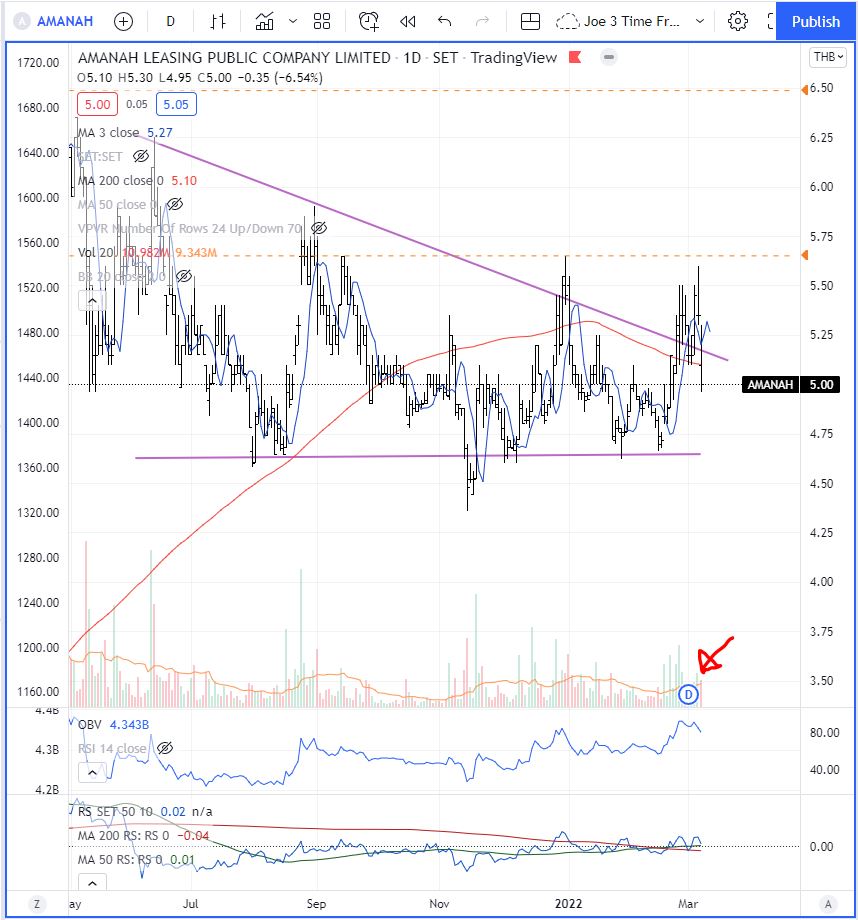
Task: Click the orange 6.50 alert marker
Action: 805,89
